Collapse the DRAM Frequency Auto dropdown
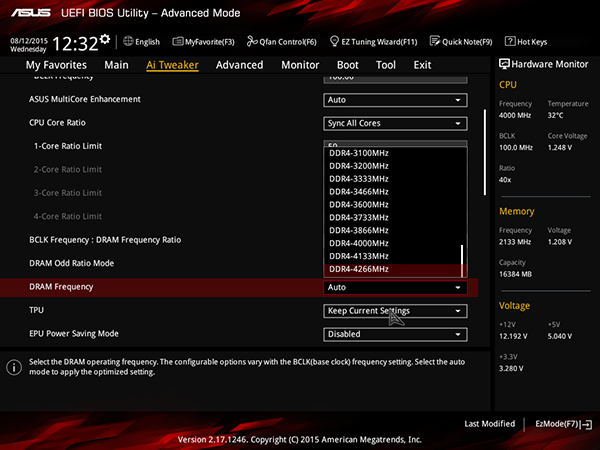Image resolution: width=600 pixels, height=450 pixels. point(395,287)
